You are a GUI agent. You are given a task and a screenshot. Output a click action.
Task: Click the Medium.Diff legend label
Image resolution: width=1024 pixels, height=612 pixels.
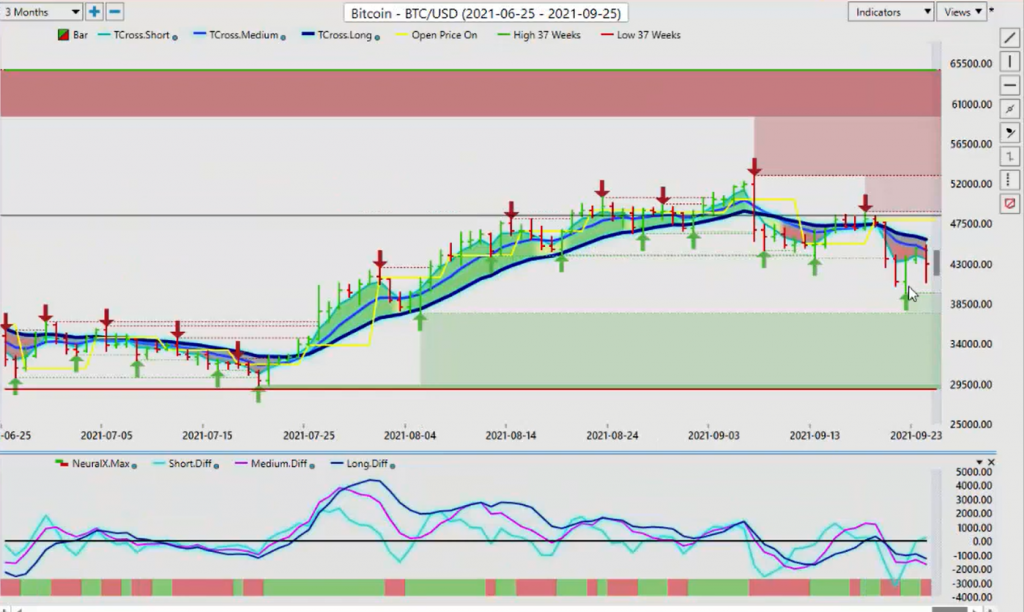(279, 464)
